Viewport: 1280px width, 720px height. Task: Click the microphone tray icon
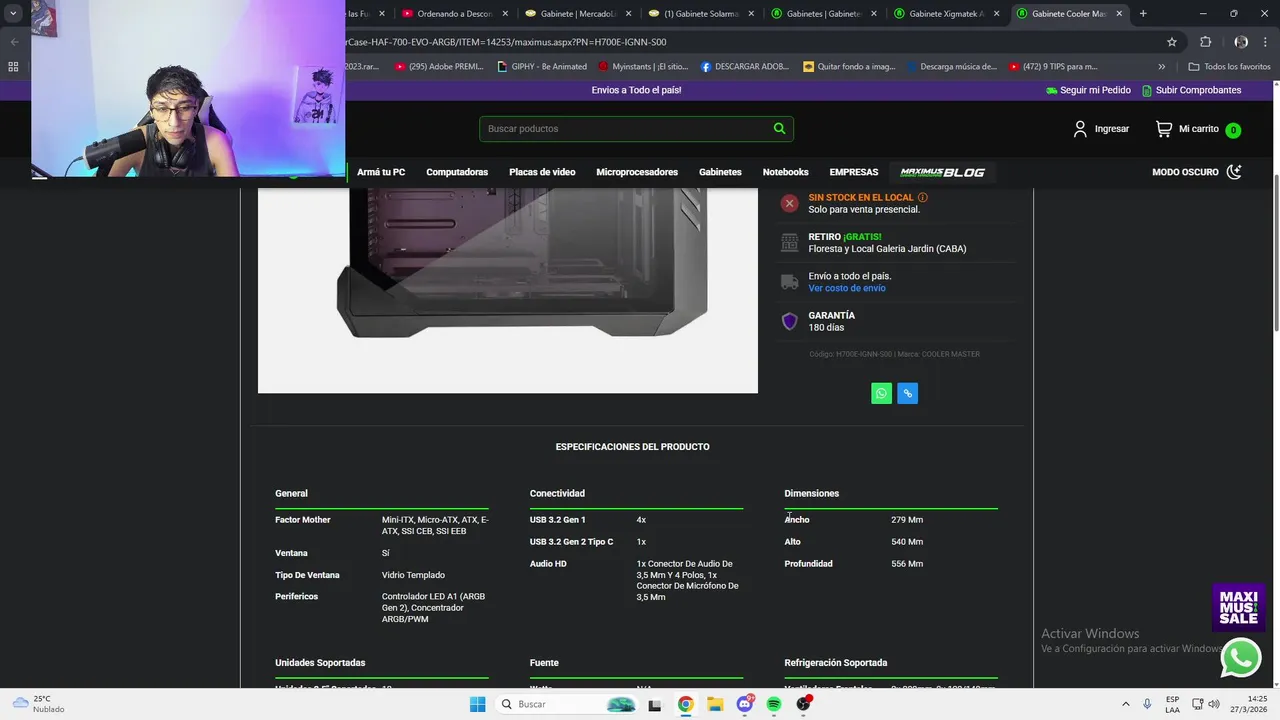point(1147,704)
